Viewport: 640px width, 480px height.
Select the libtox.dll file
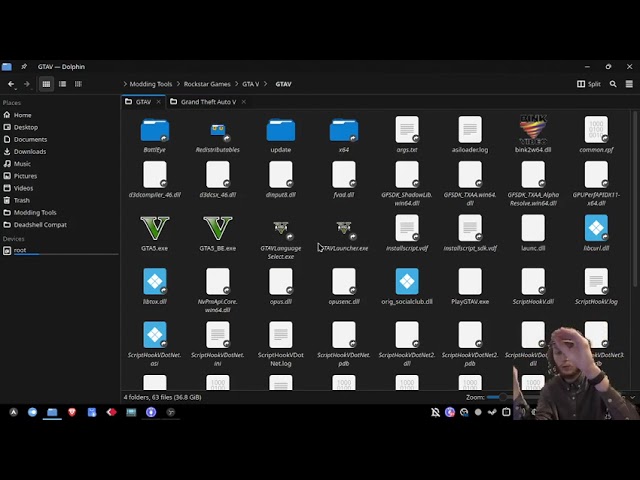click(155, 287)
